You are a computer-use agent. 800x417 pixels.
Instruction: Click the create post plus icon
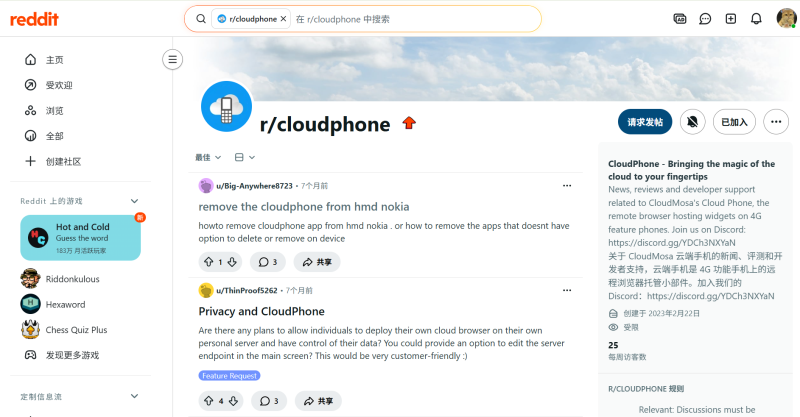point(731,19)
